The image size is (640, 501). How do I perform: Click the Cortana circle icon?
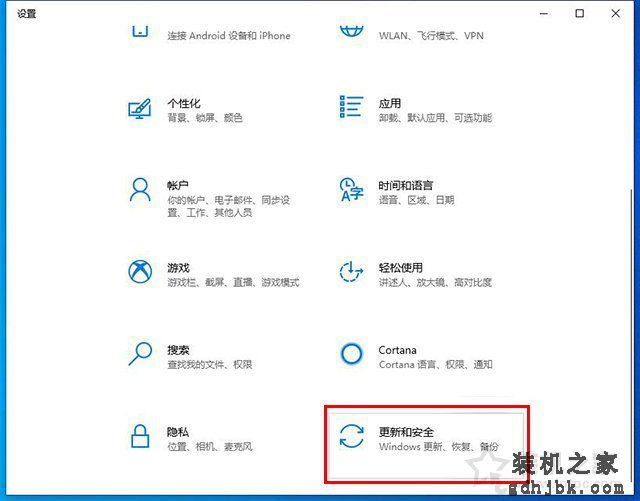(x=351, y=354)
